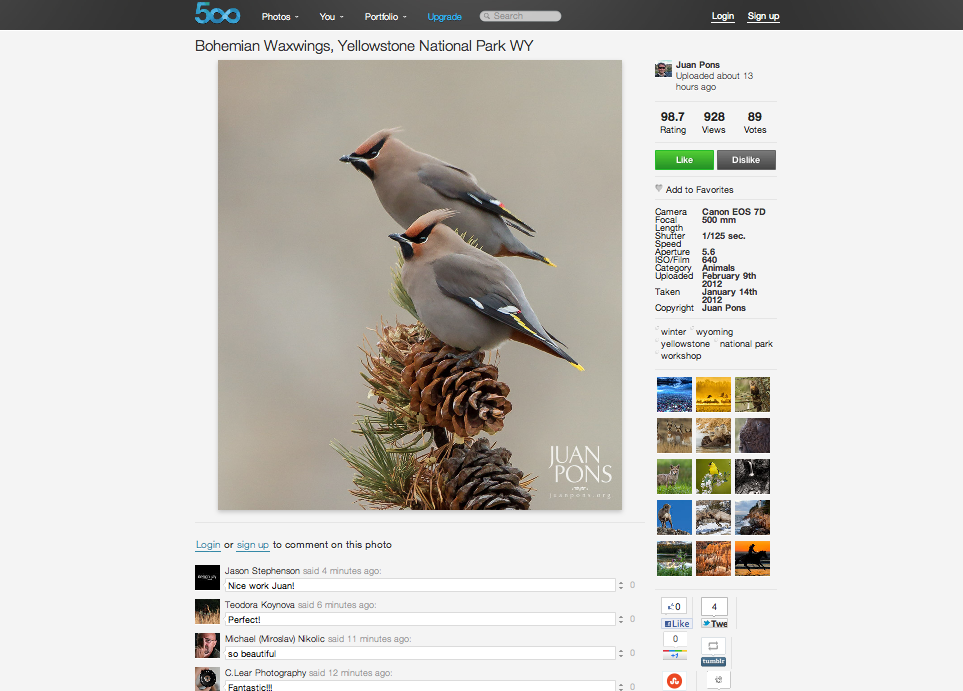Click the Facebook Like share icon
Image resolution: width=963 pixels, height=691 pixels.
[x=676, y=623]
